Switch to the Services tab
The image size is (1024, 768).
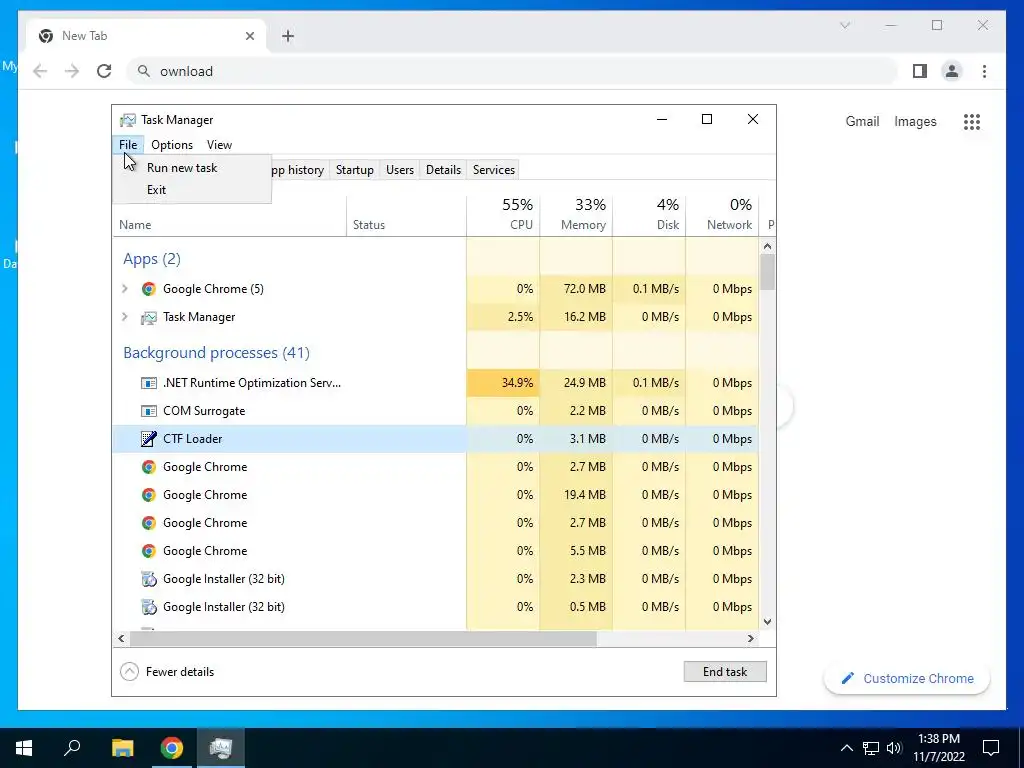click(494, 170)
